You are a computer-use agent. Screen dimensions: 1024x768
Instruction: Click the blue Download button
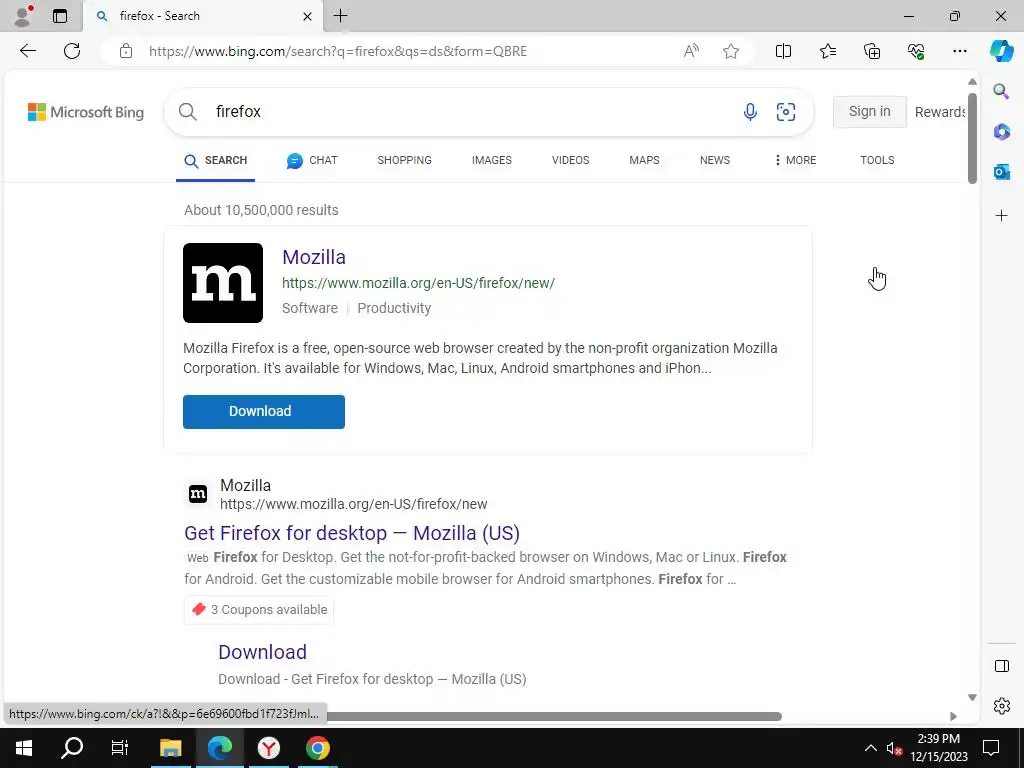tap(264, 411)
